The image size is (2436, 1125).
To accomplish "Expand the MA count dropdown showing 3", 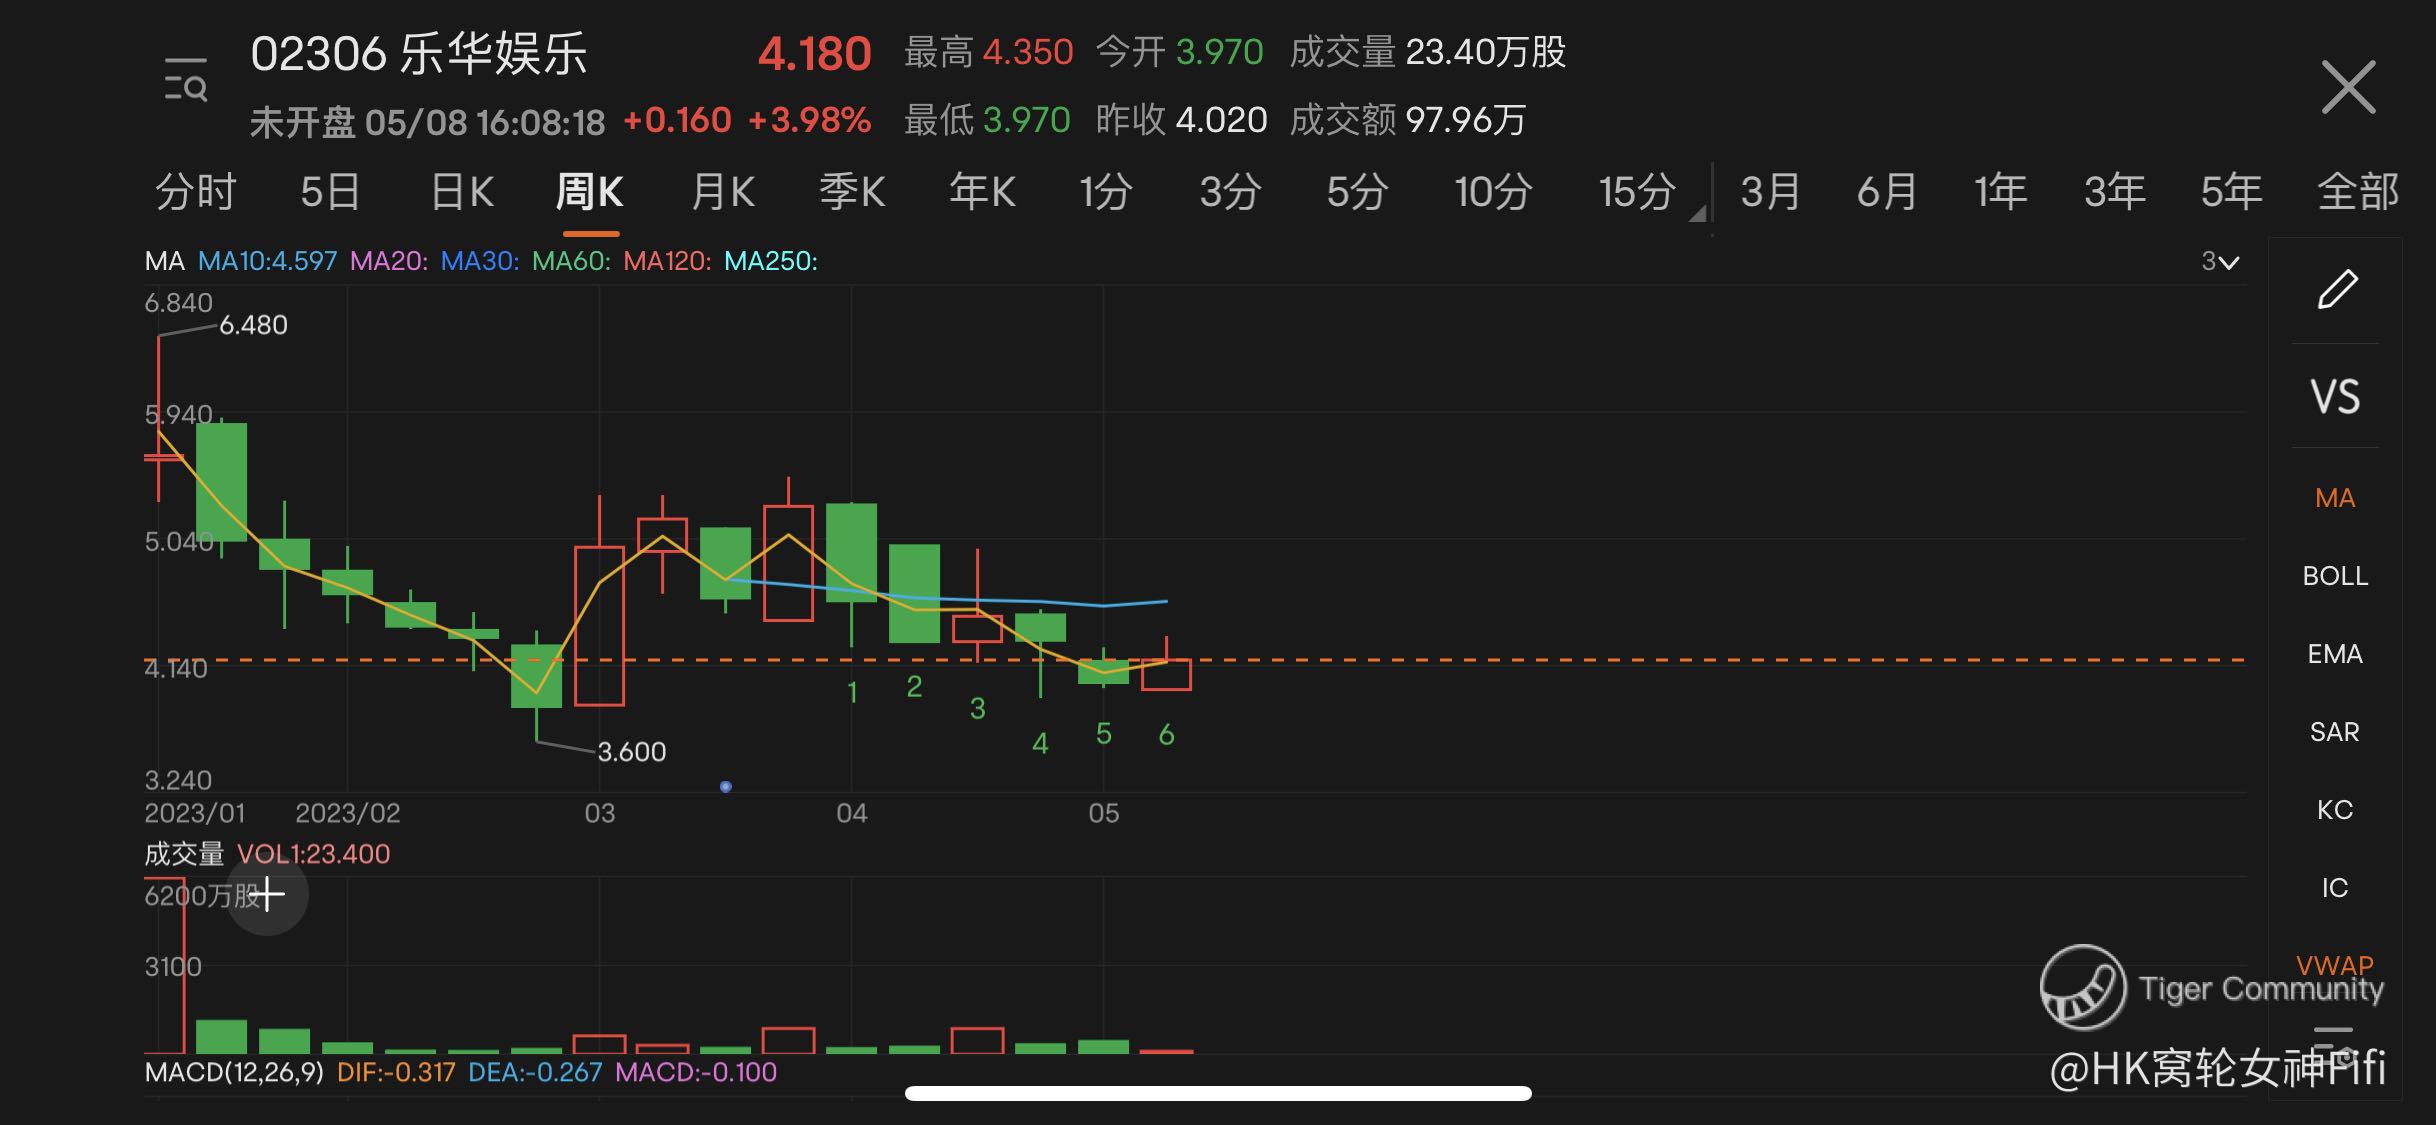I will 2219,262.
